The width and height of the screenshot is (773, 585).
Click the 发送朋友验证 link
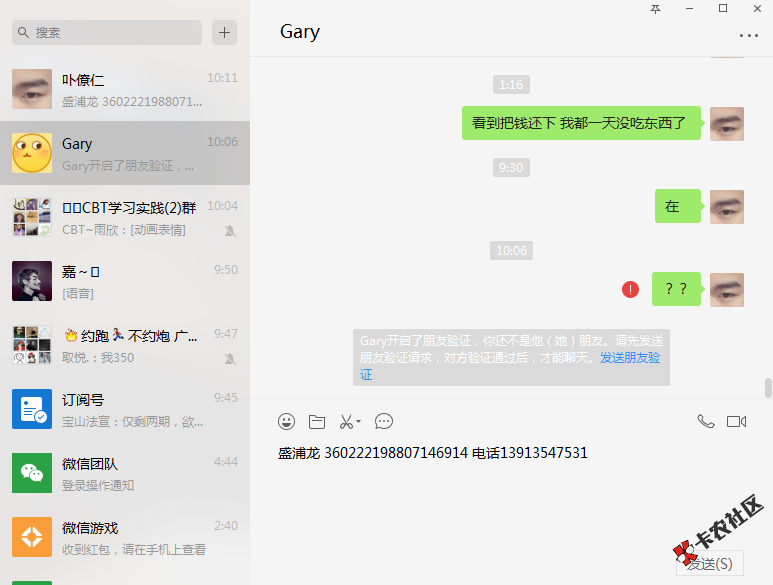630,358
